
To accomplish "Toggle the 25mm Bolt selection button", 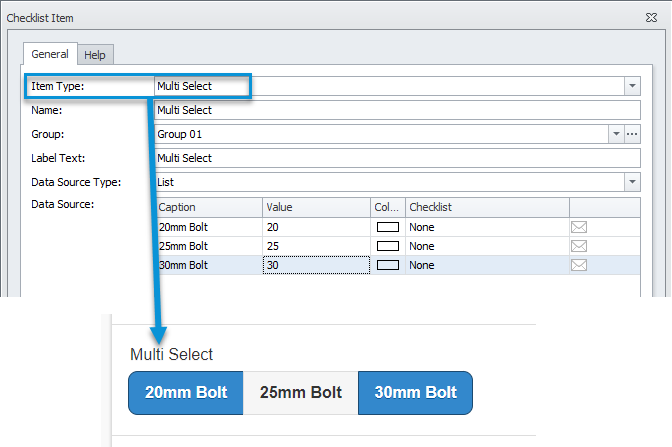I will tap(300, 393).
